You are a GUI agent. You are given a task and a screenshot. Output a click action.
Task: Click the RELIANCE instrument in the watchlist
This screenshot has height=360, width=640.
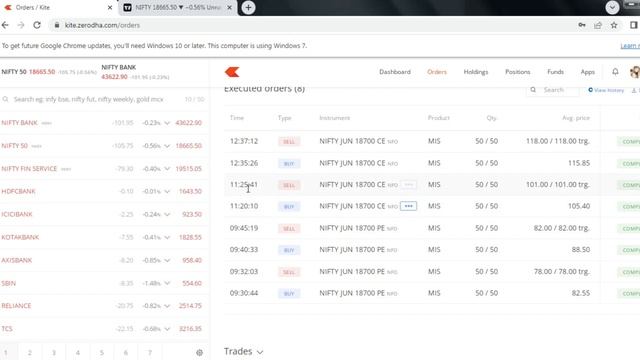point(16,306)
